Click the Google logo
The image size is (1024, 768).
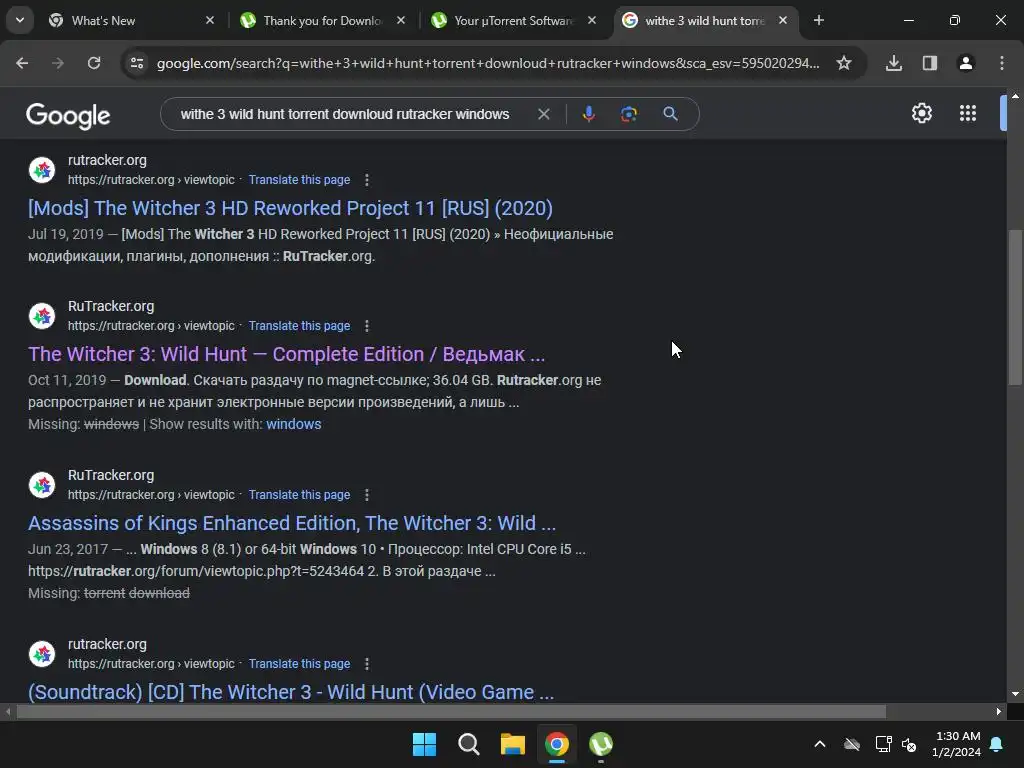[68, 116]
